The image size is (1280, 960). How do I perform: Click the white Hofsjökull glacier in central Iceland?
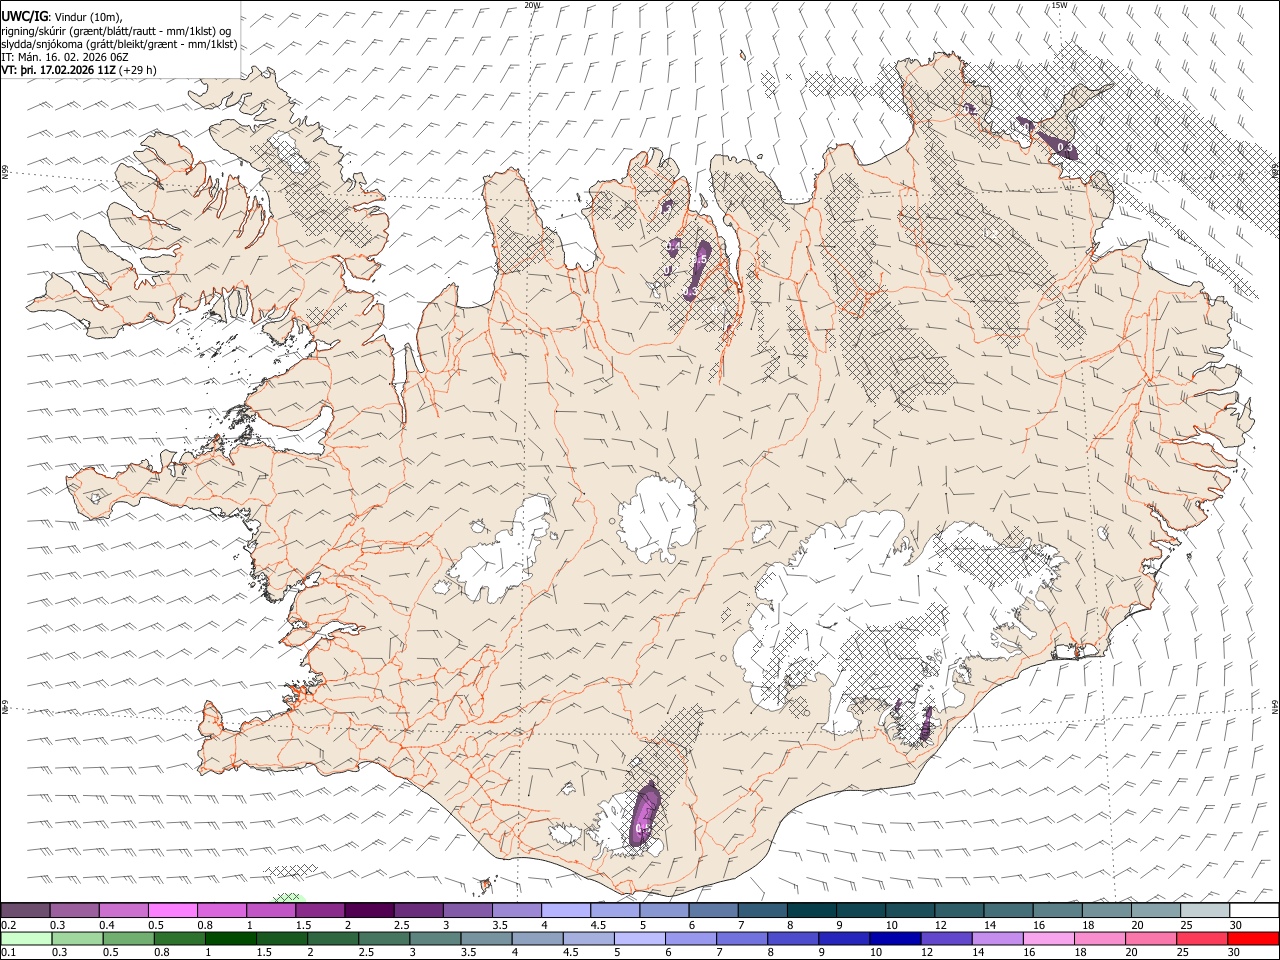[657, 518]
